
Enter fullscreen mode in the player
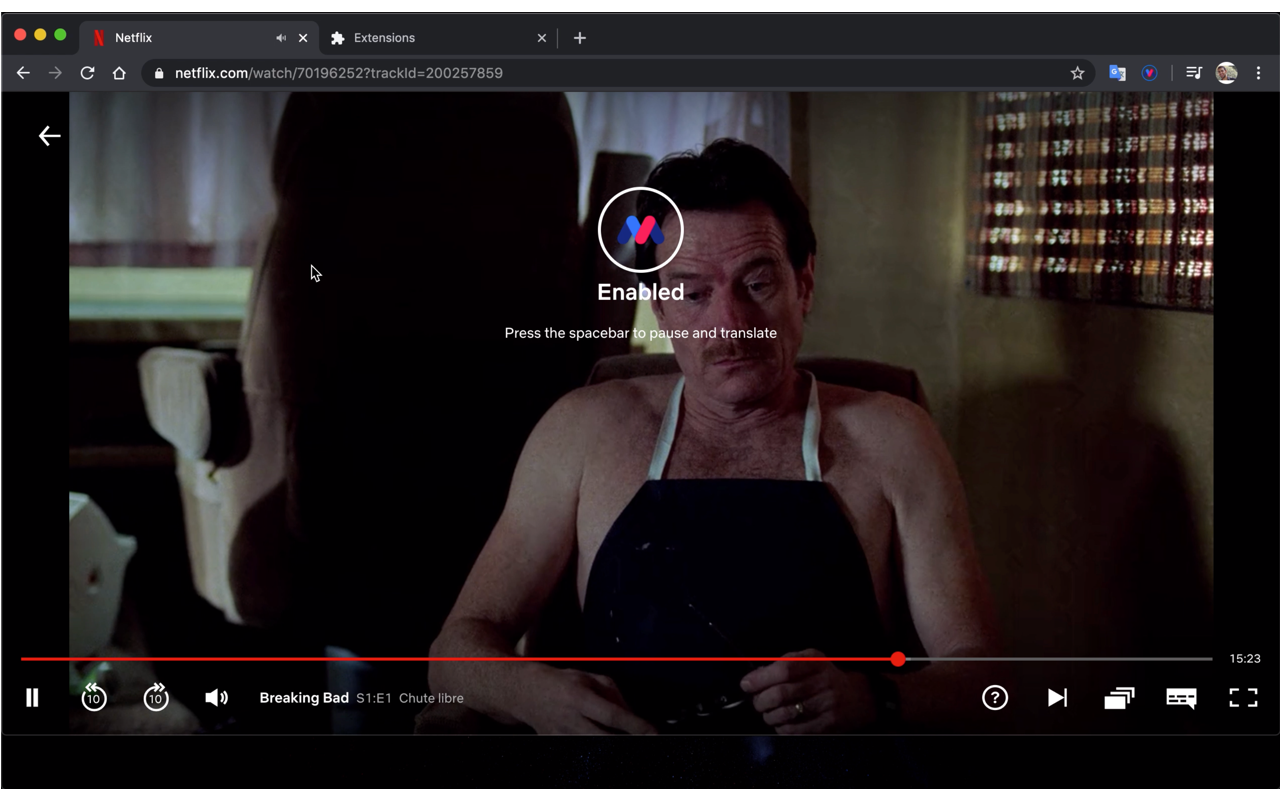coord(1243,697)
